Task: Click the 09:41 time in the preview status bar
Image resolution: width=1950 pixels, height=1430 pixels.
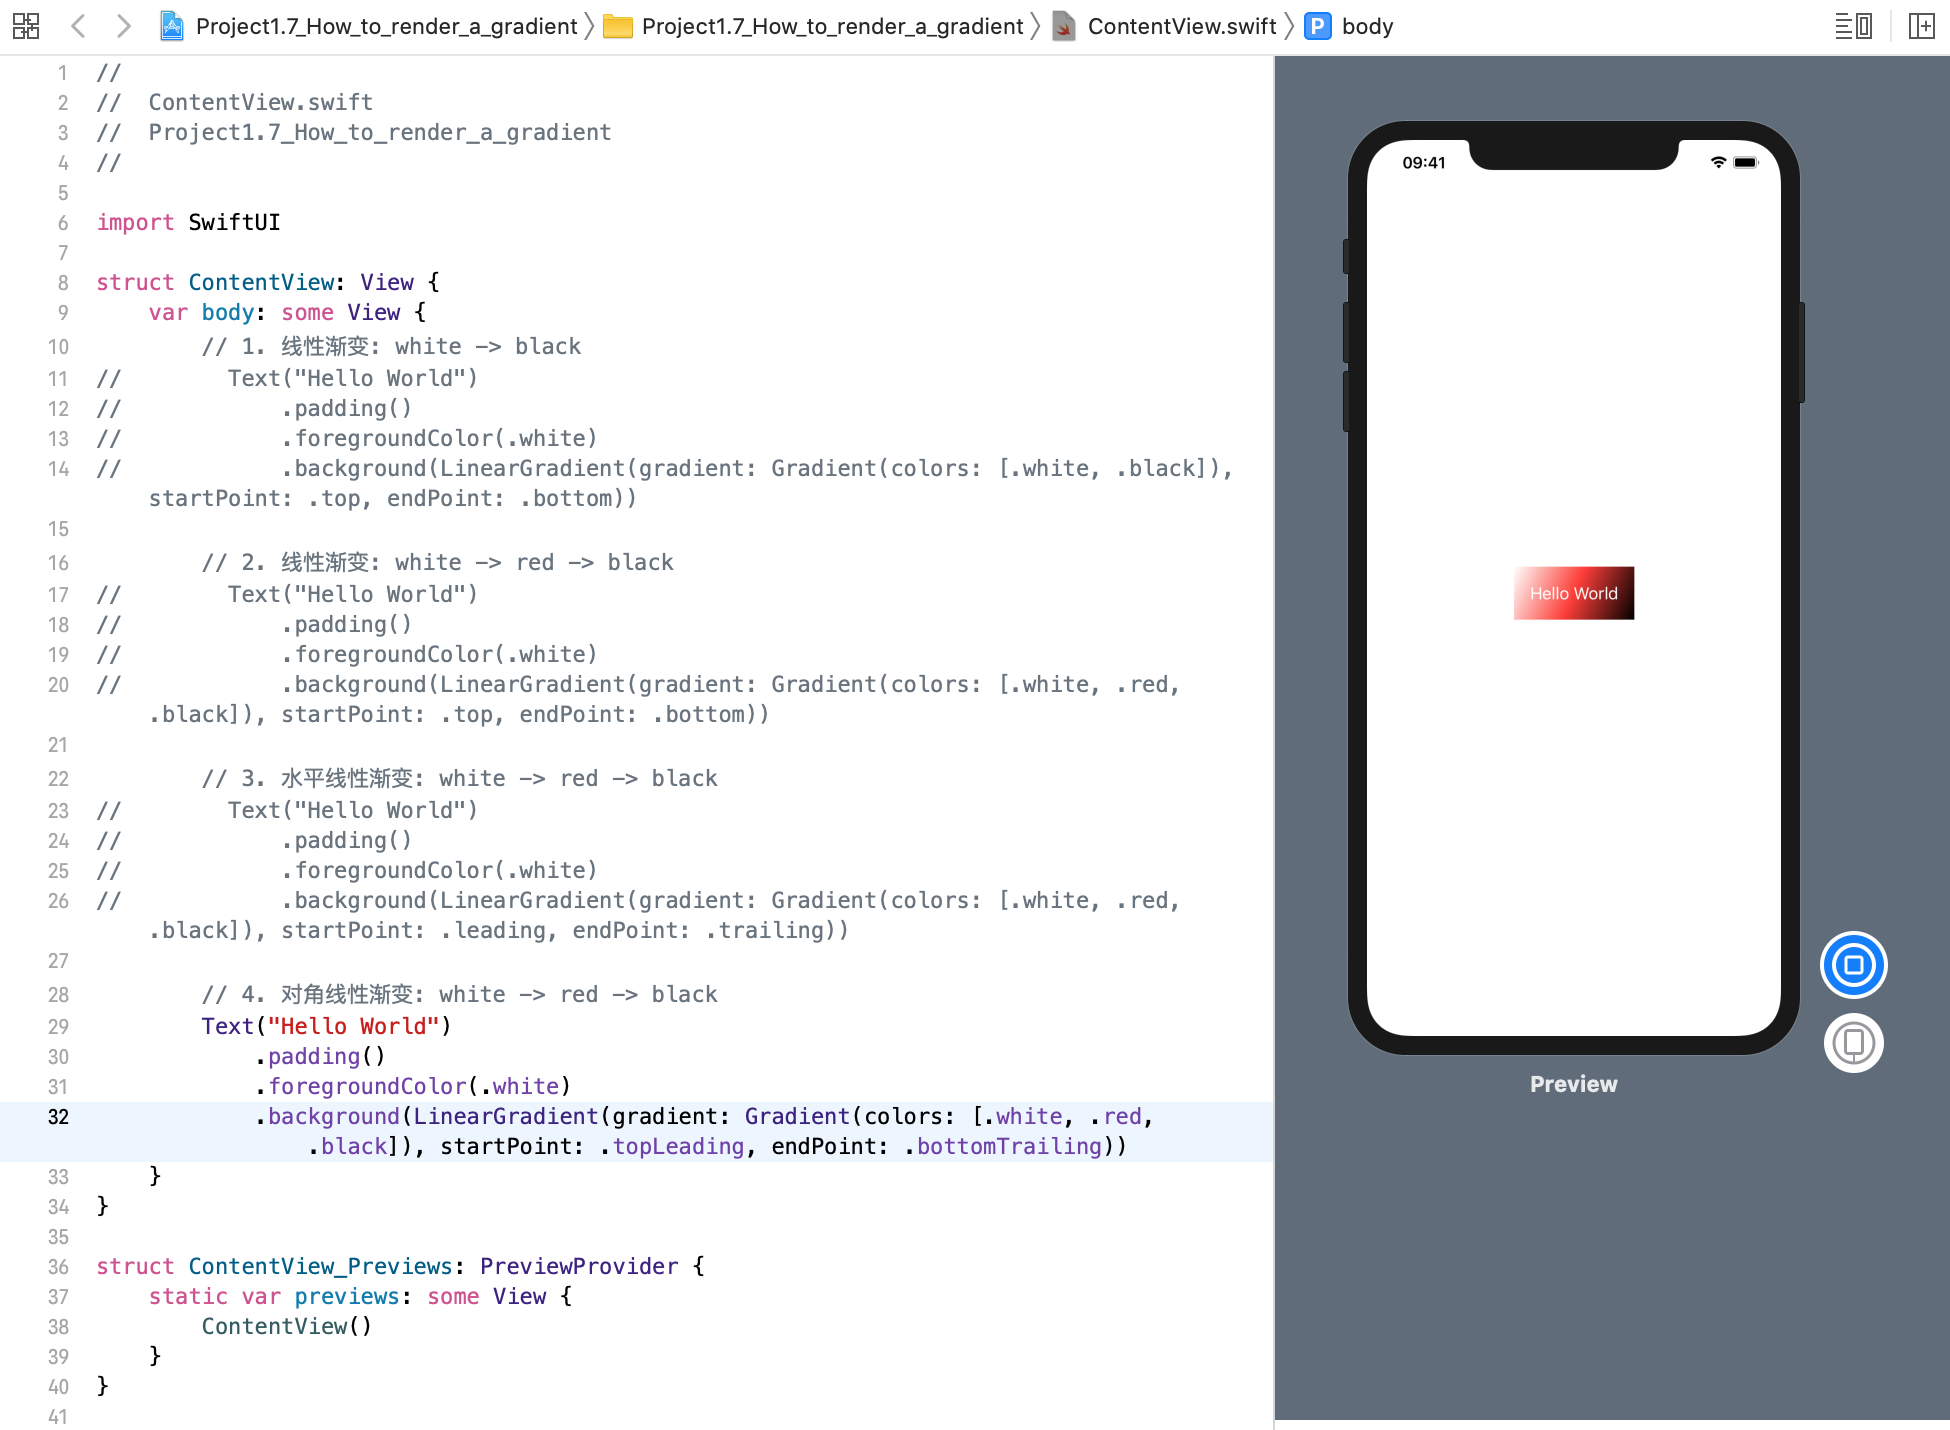Action: [x=1423, y=162]
